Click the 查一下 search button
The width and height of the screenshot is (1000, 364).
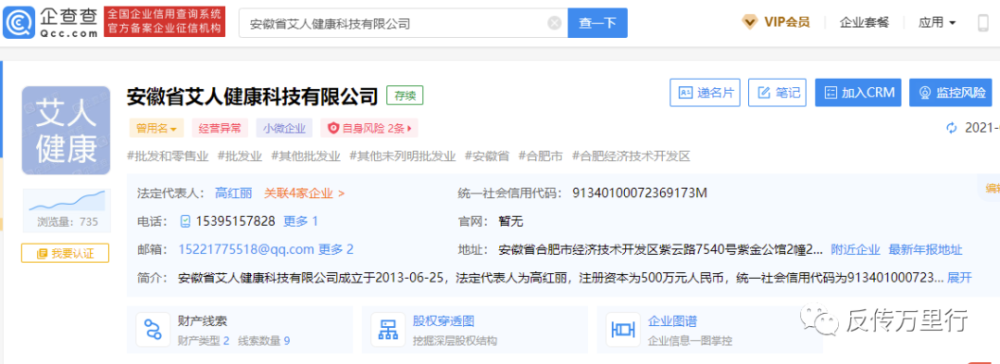point(598,23)
